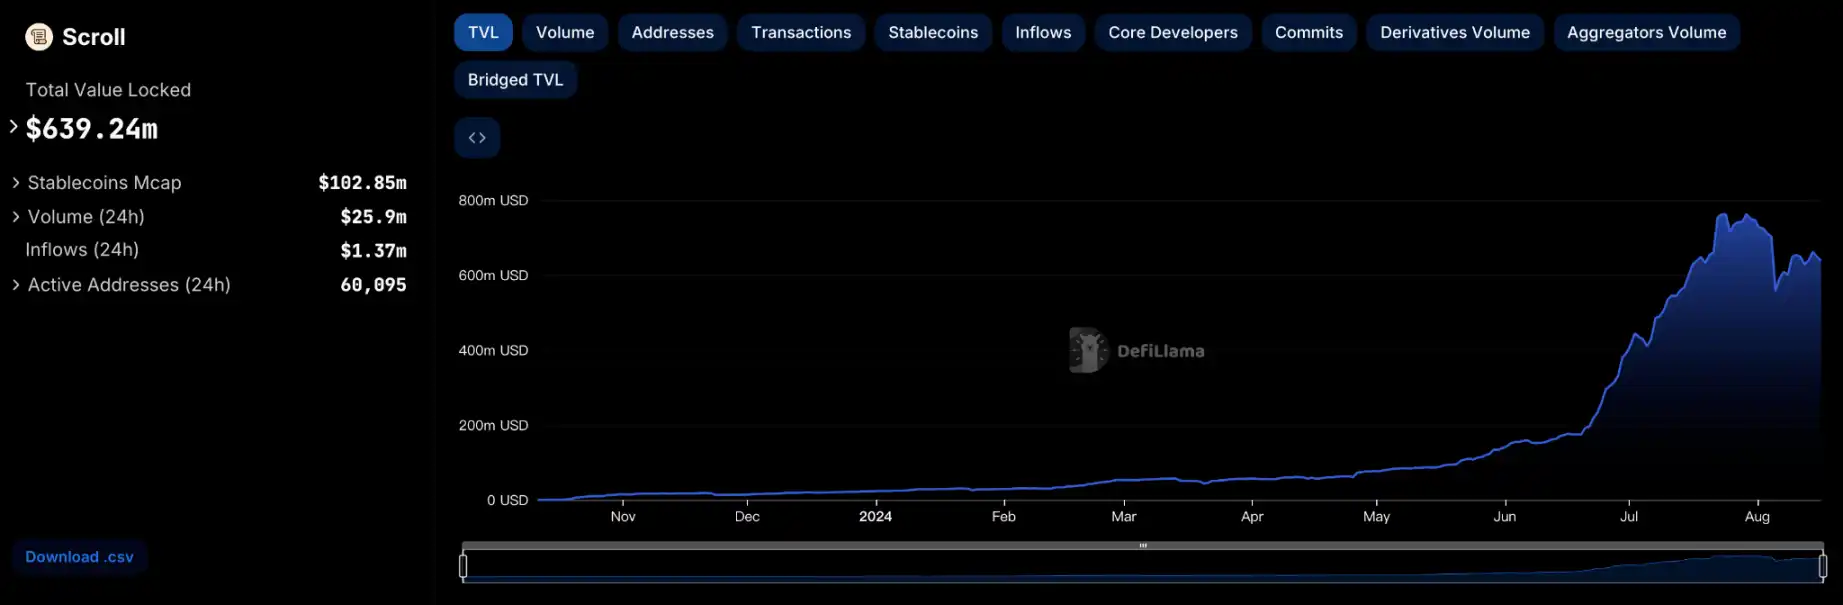
Task: Toggle the TVL chart metric
Action: click(x=483, y=33)
